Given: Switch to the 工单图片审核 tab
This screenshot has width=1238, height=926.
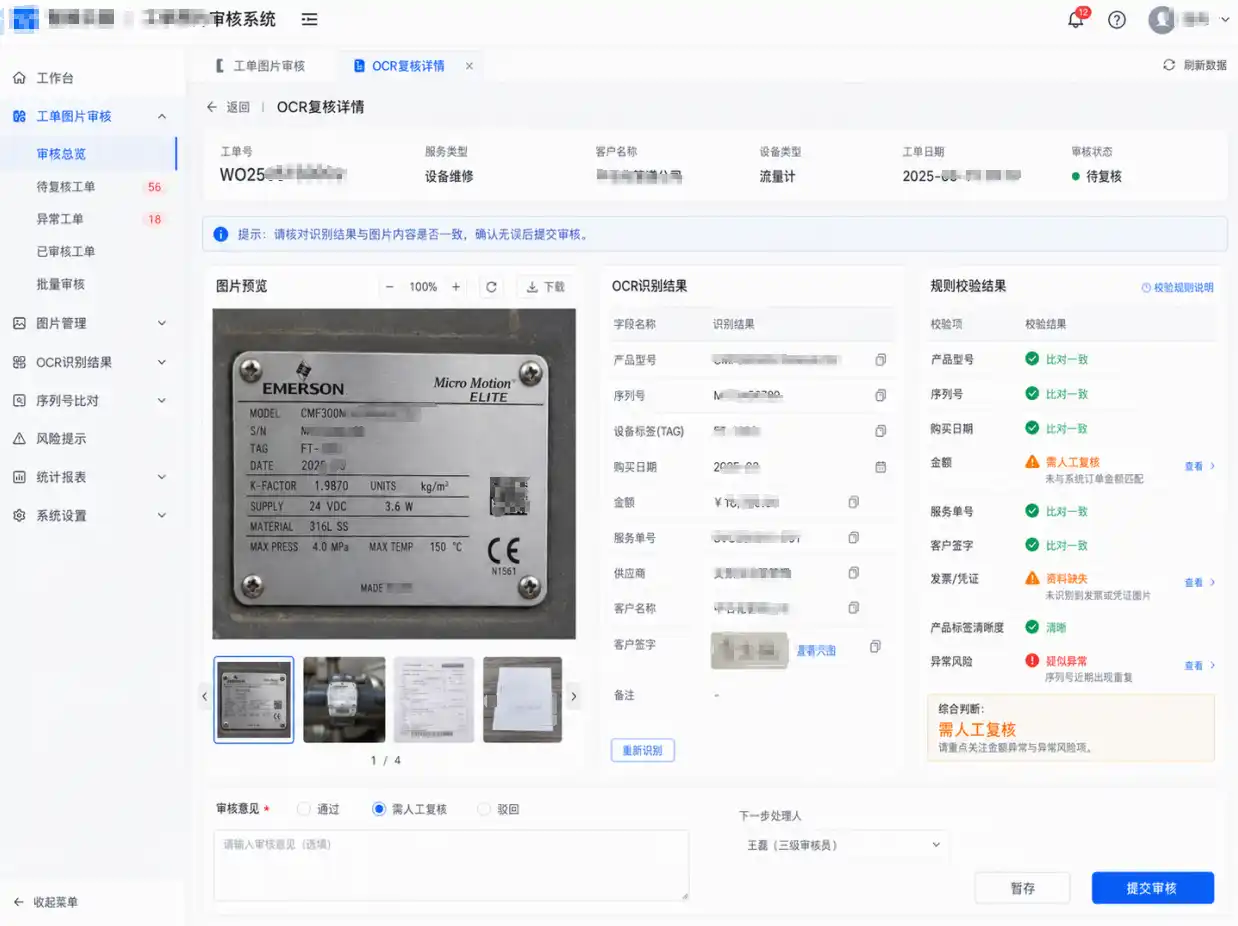Looking at the screenshot, I should (x=261, y=66).
